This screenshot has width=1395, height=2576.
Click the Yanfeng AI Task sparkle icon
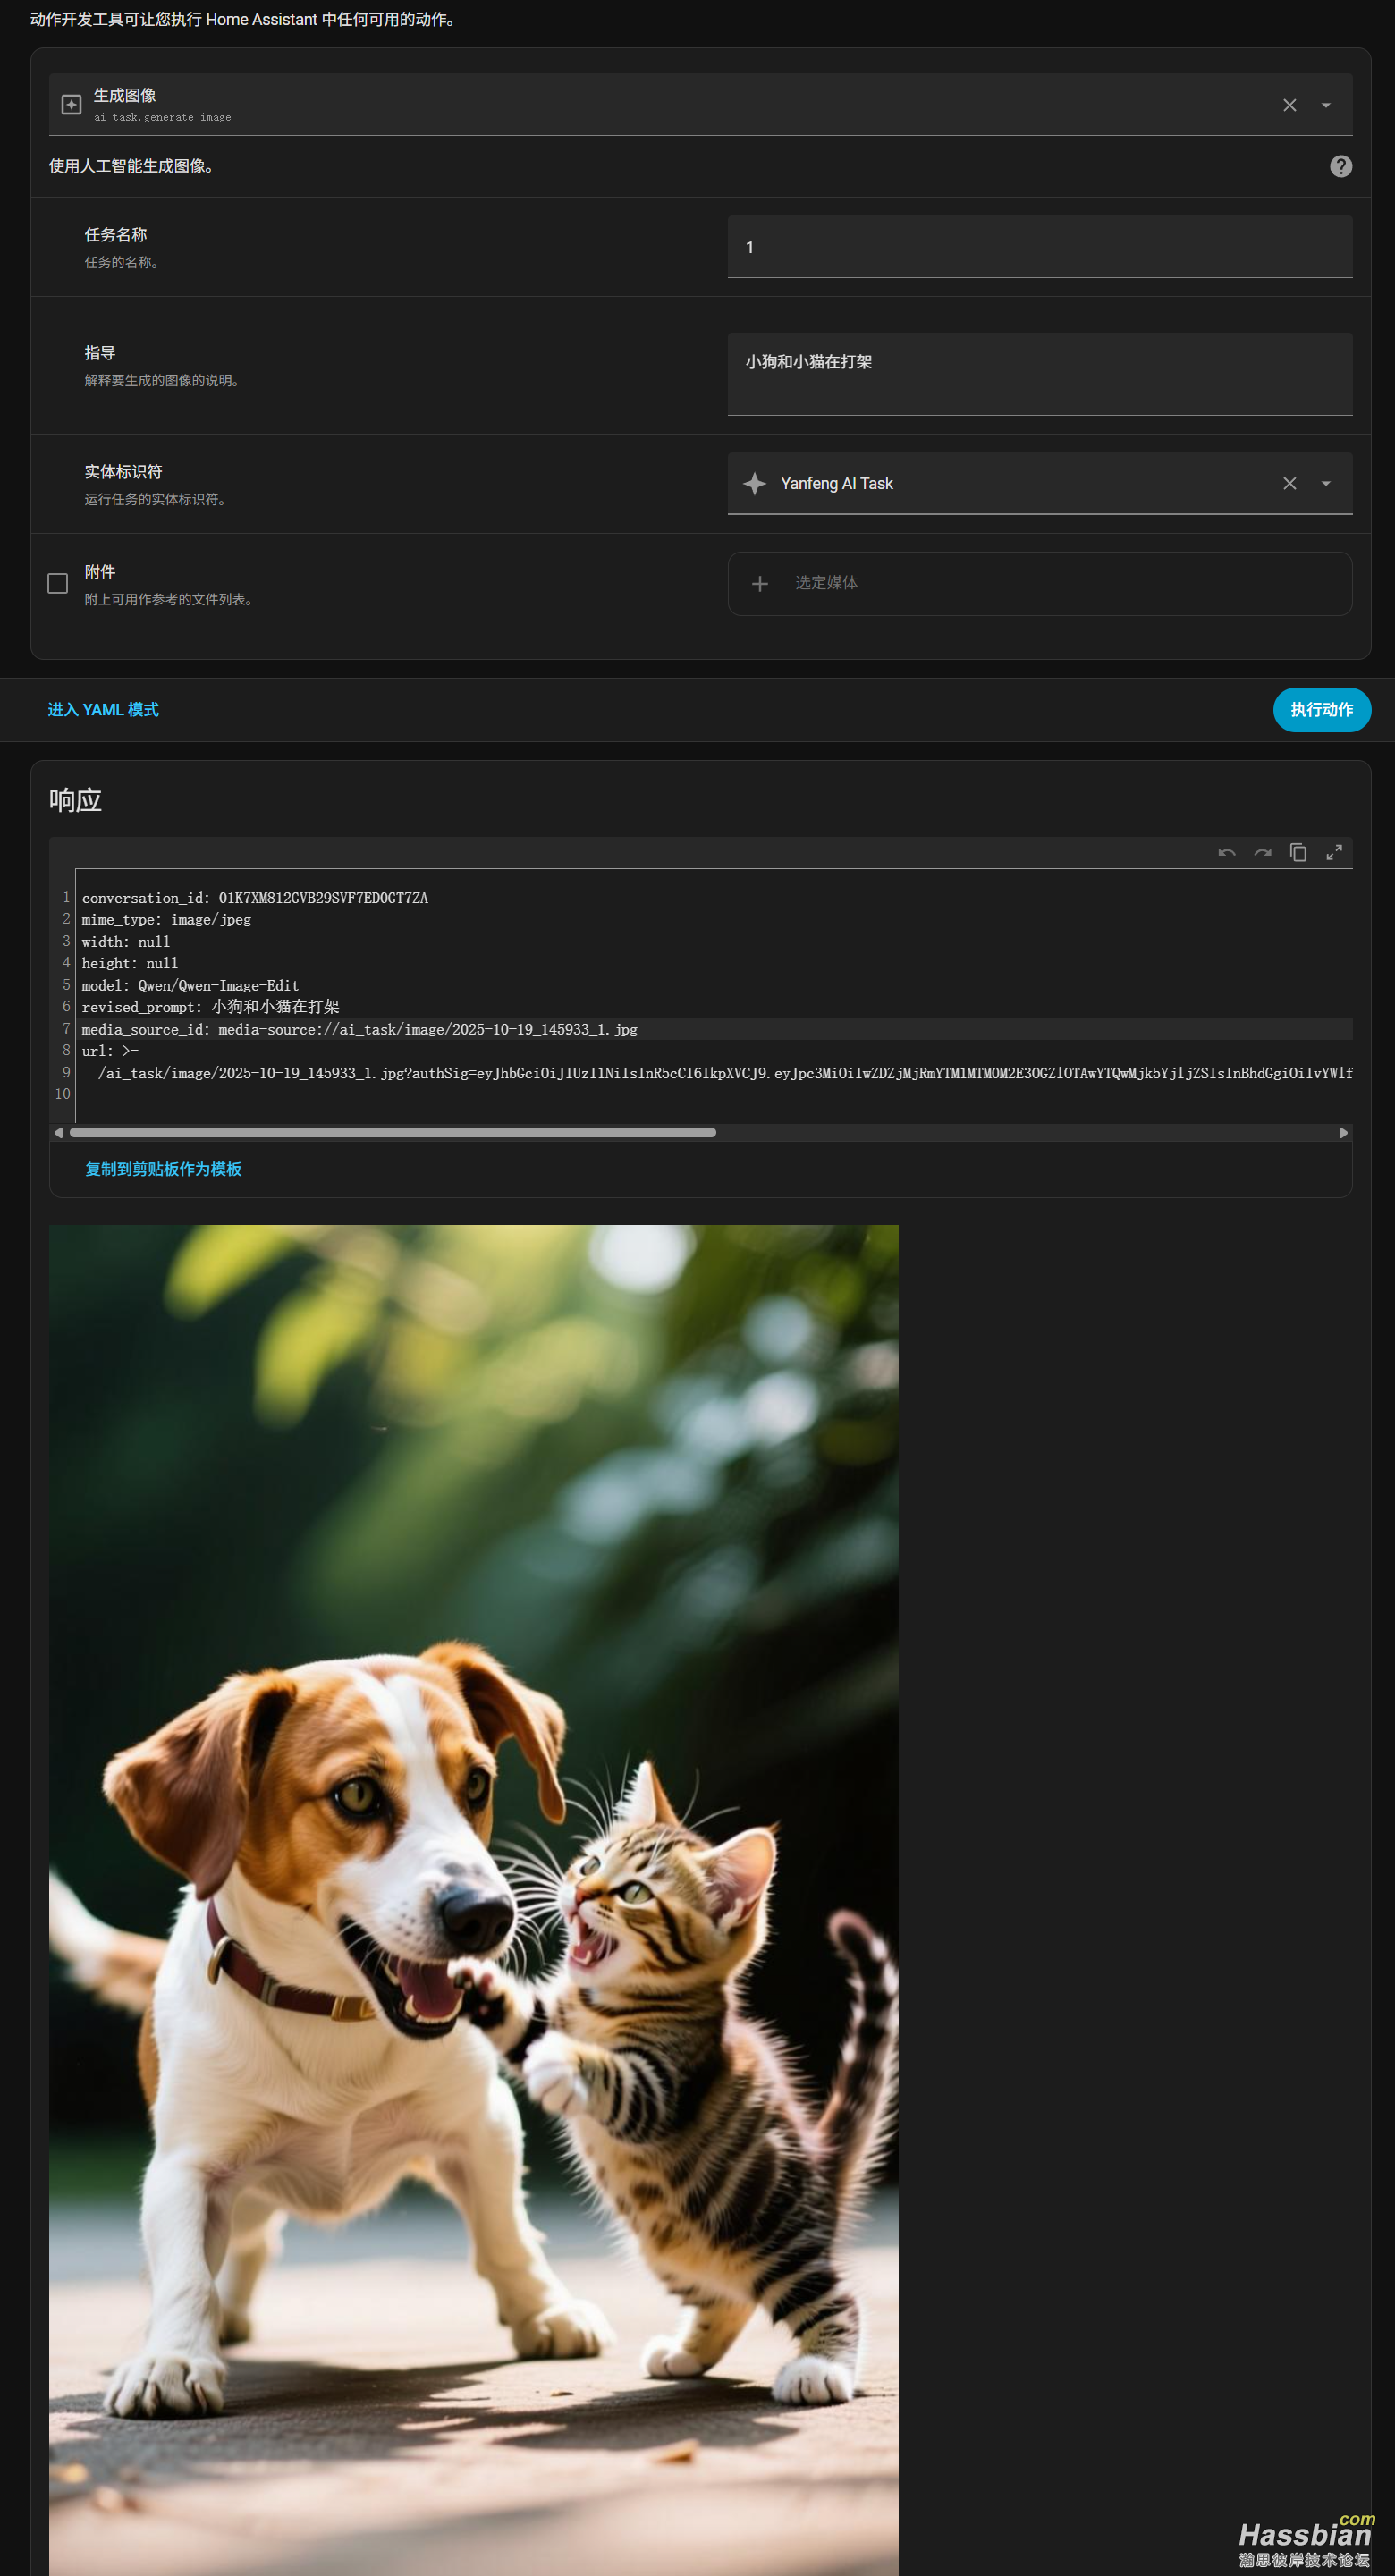coord(755,484)
